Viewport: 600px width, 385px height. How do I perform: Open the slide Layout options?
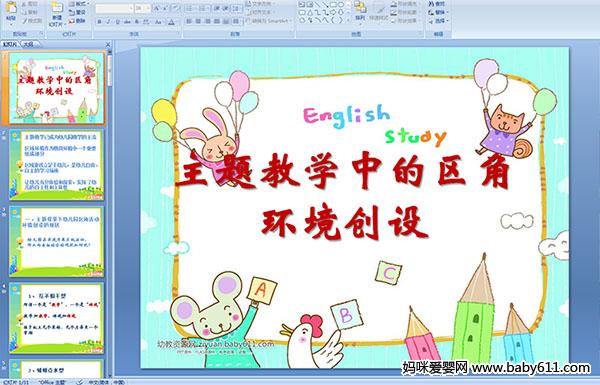[78, 4]
